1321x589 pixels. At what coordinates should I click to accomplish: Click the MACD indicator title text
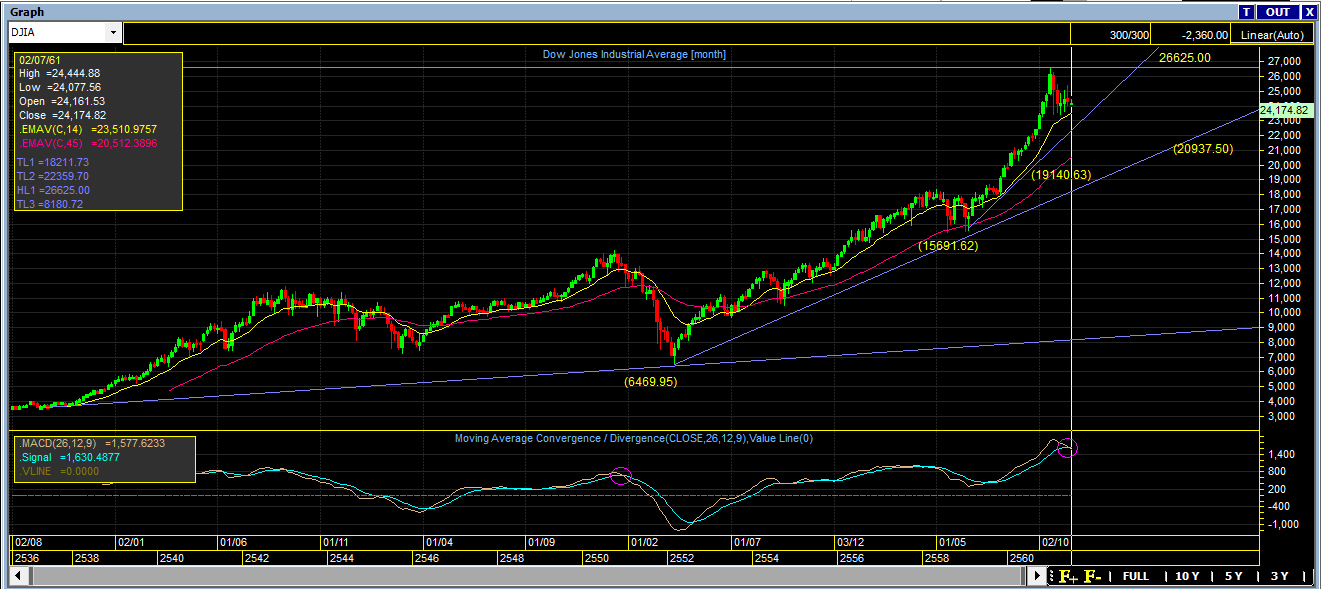634,438
